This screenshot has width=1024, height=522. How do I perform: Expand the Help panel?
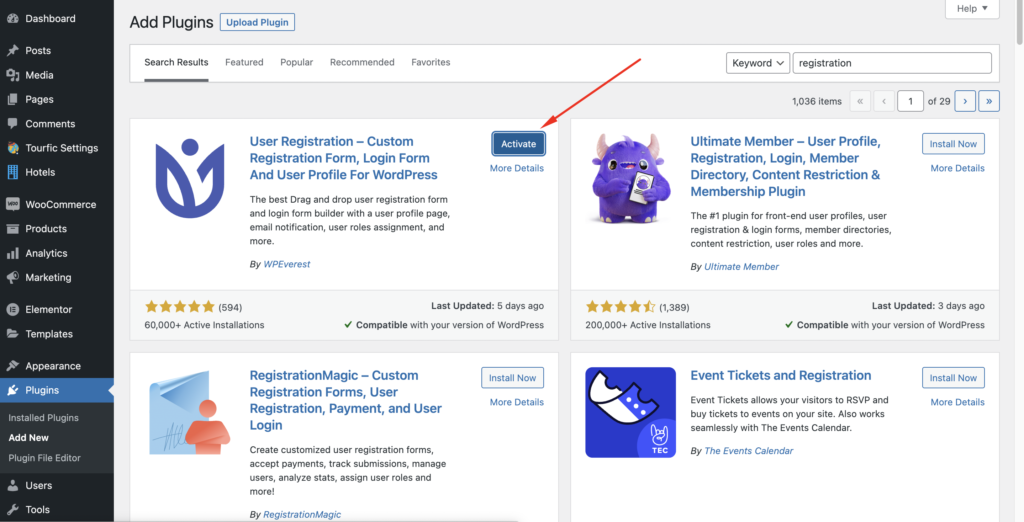click(x=972, y=8)
